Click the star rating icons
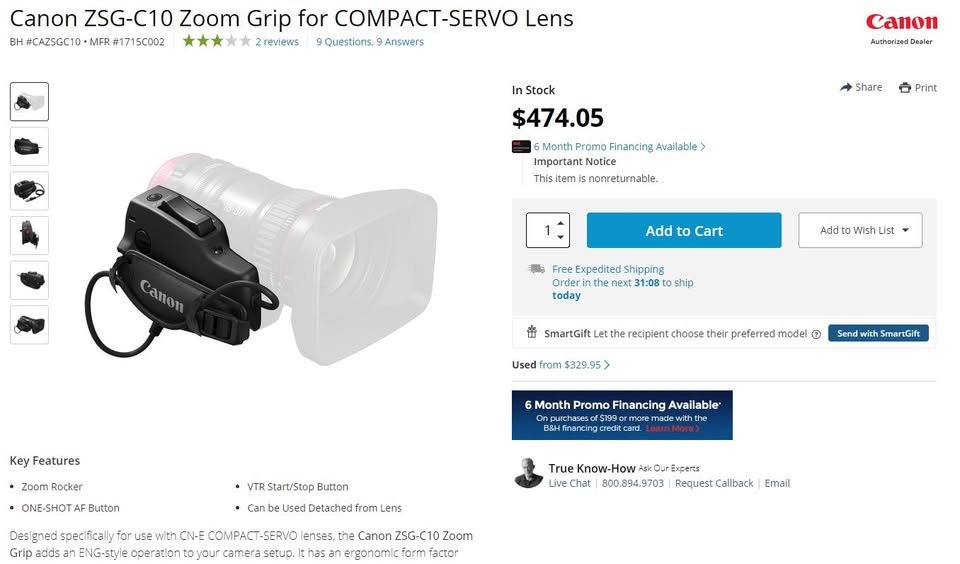Image resolution: width=960 pixels, height=564 pixels. (216, 42)
